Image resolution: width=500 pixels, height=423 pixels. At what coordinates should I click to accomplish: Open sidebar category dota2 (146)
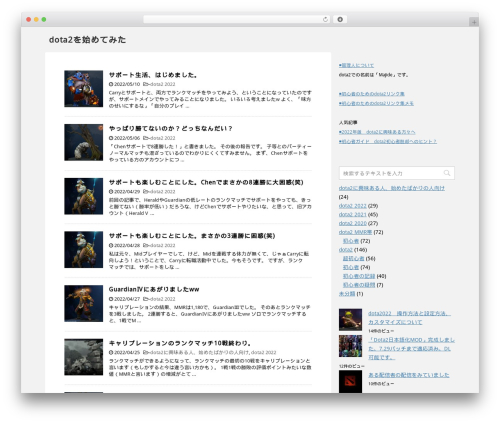[346, 250]
